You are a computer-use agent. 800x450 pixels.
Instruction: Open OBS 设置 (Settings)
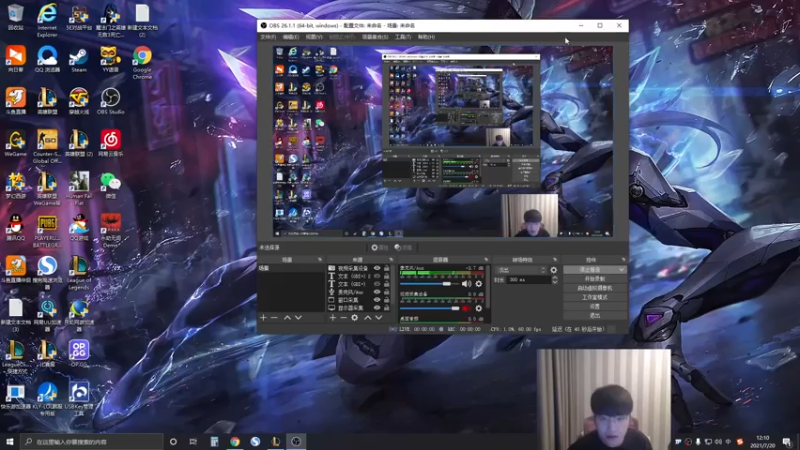pos(595,306)
